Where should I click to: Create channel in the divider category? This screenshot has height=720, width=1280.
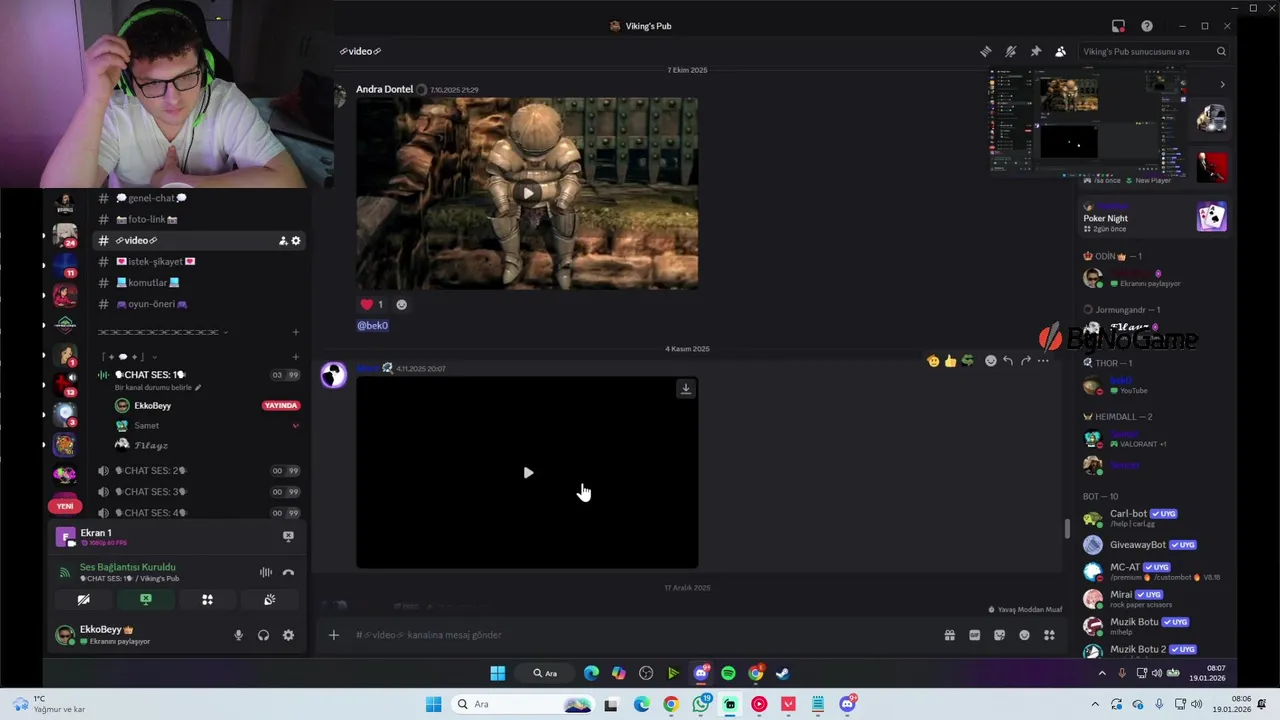(295, 332)
